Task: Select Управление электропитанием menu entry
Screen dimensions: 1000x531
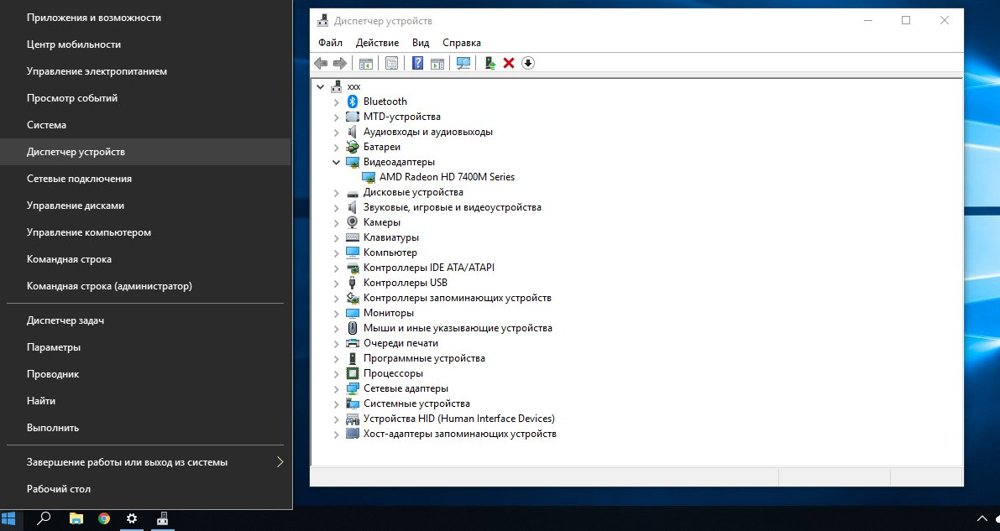Action: click(146, 71)
